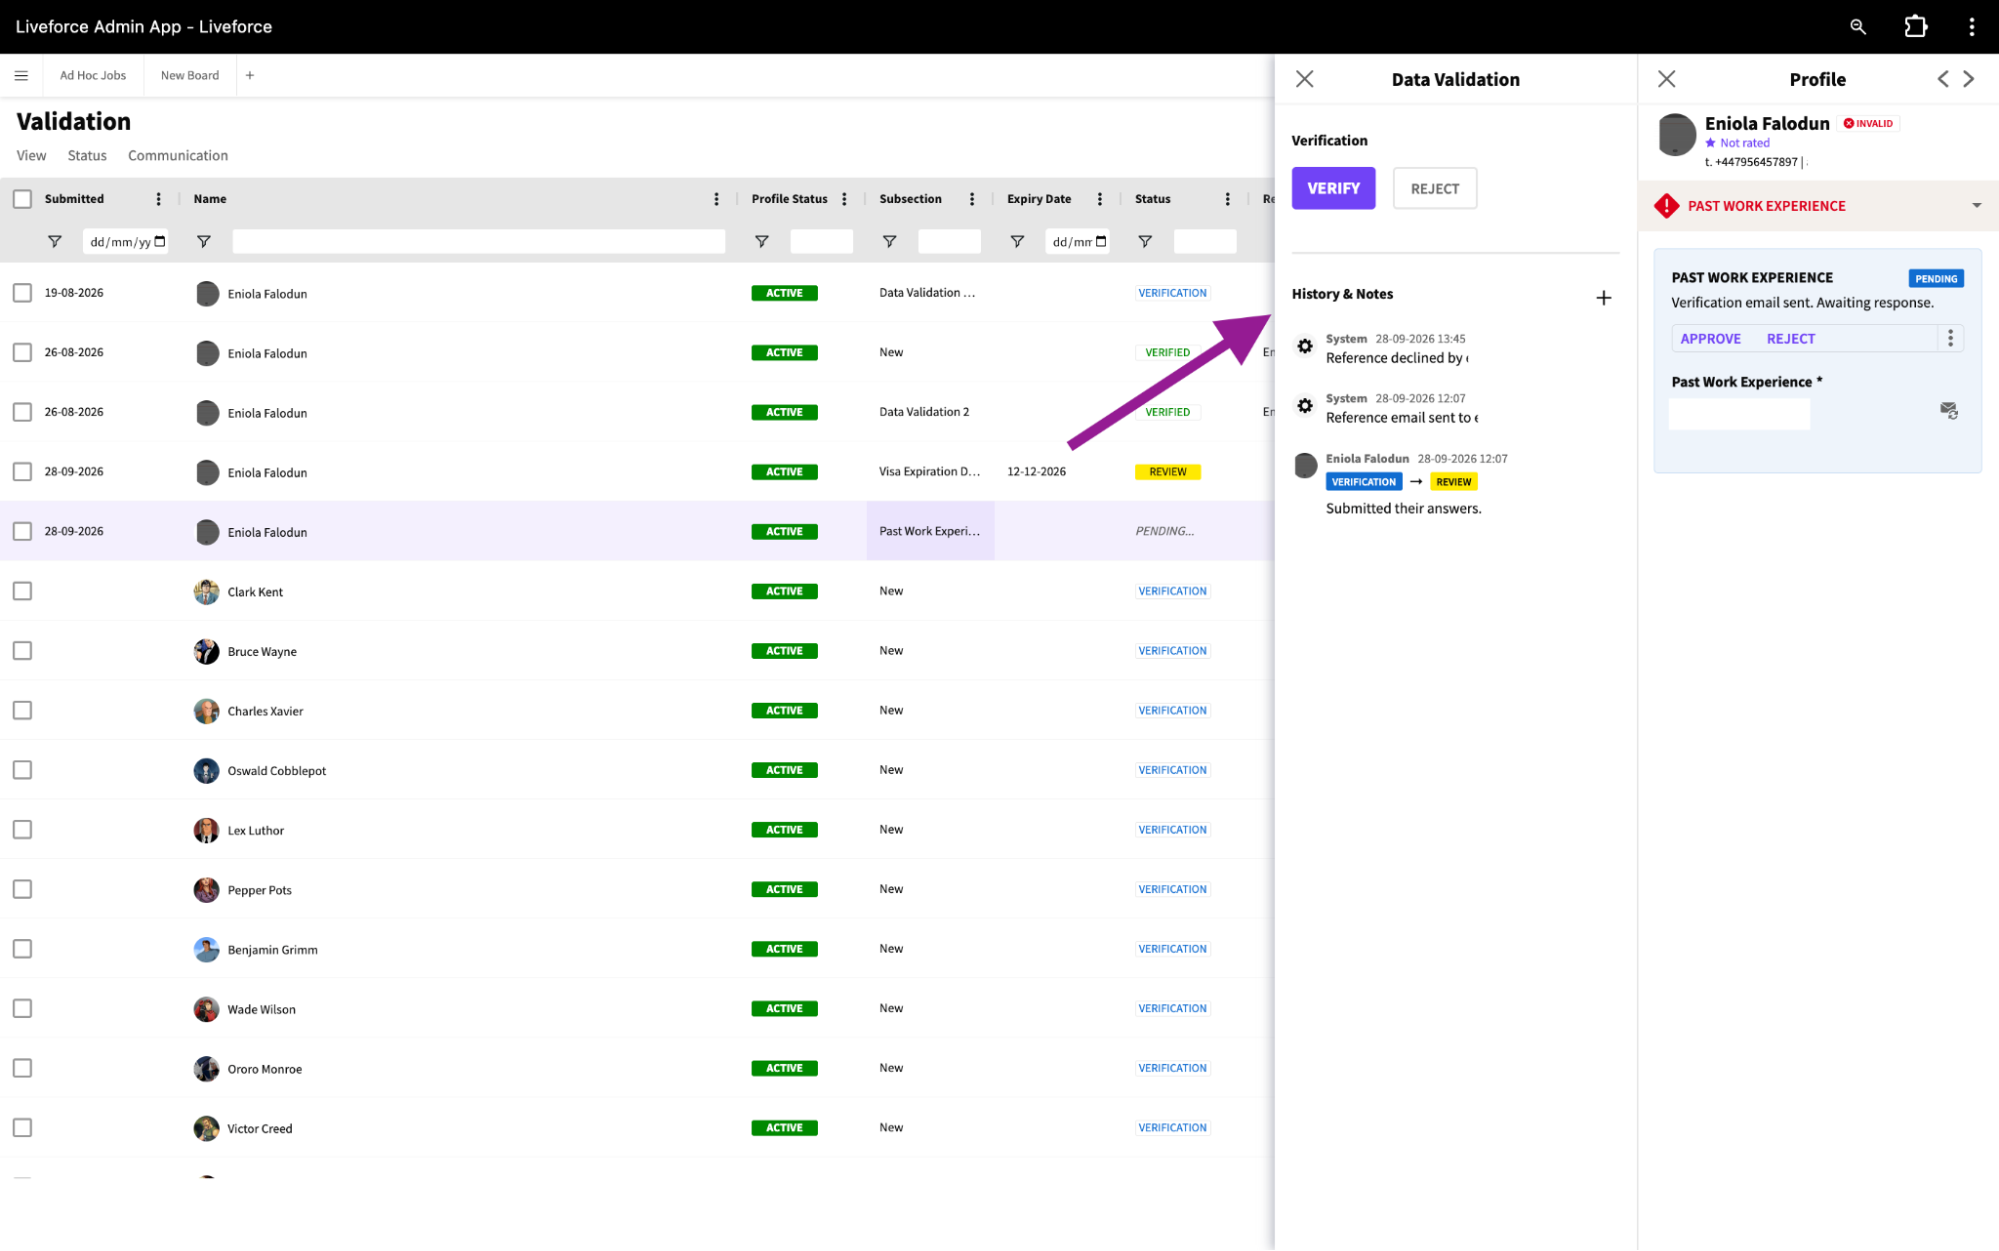
Task: Select checkbox for Clark Kent row
Action: [x=22, y=591]
